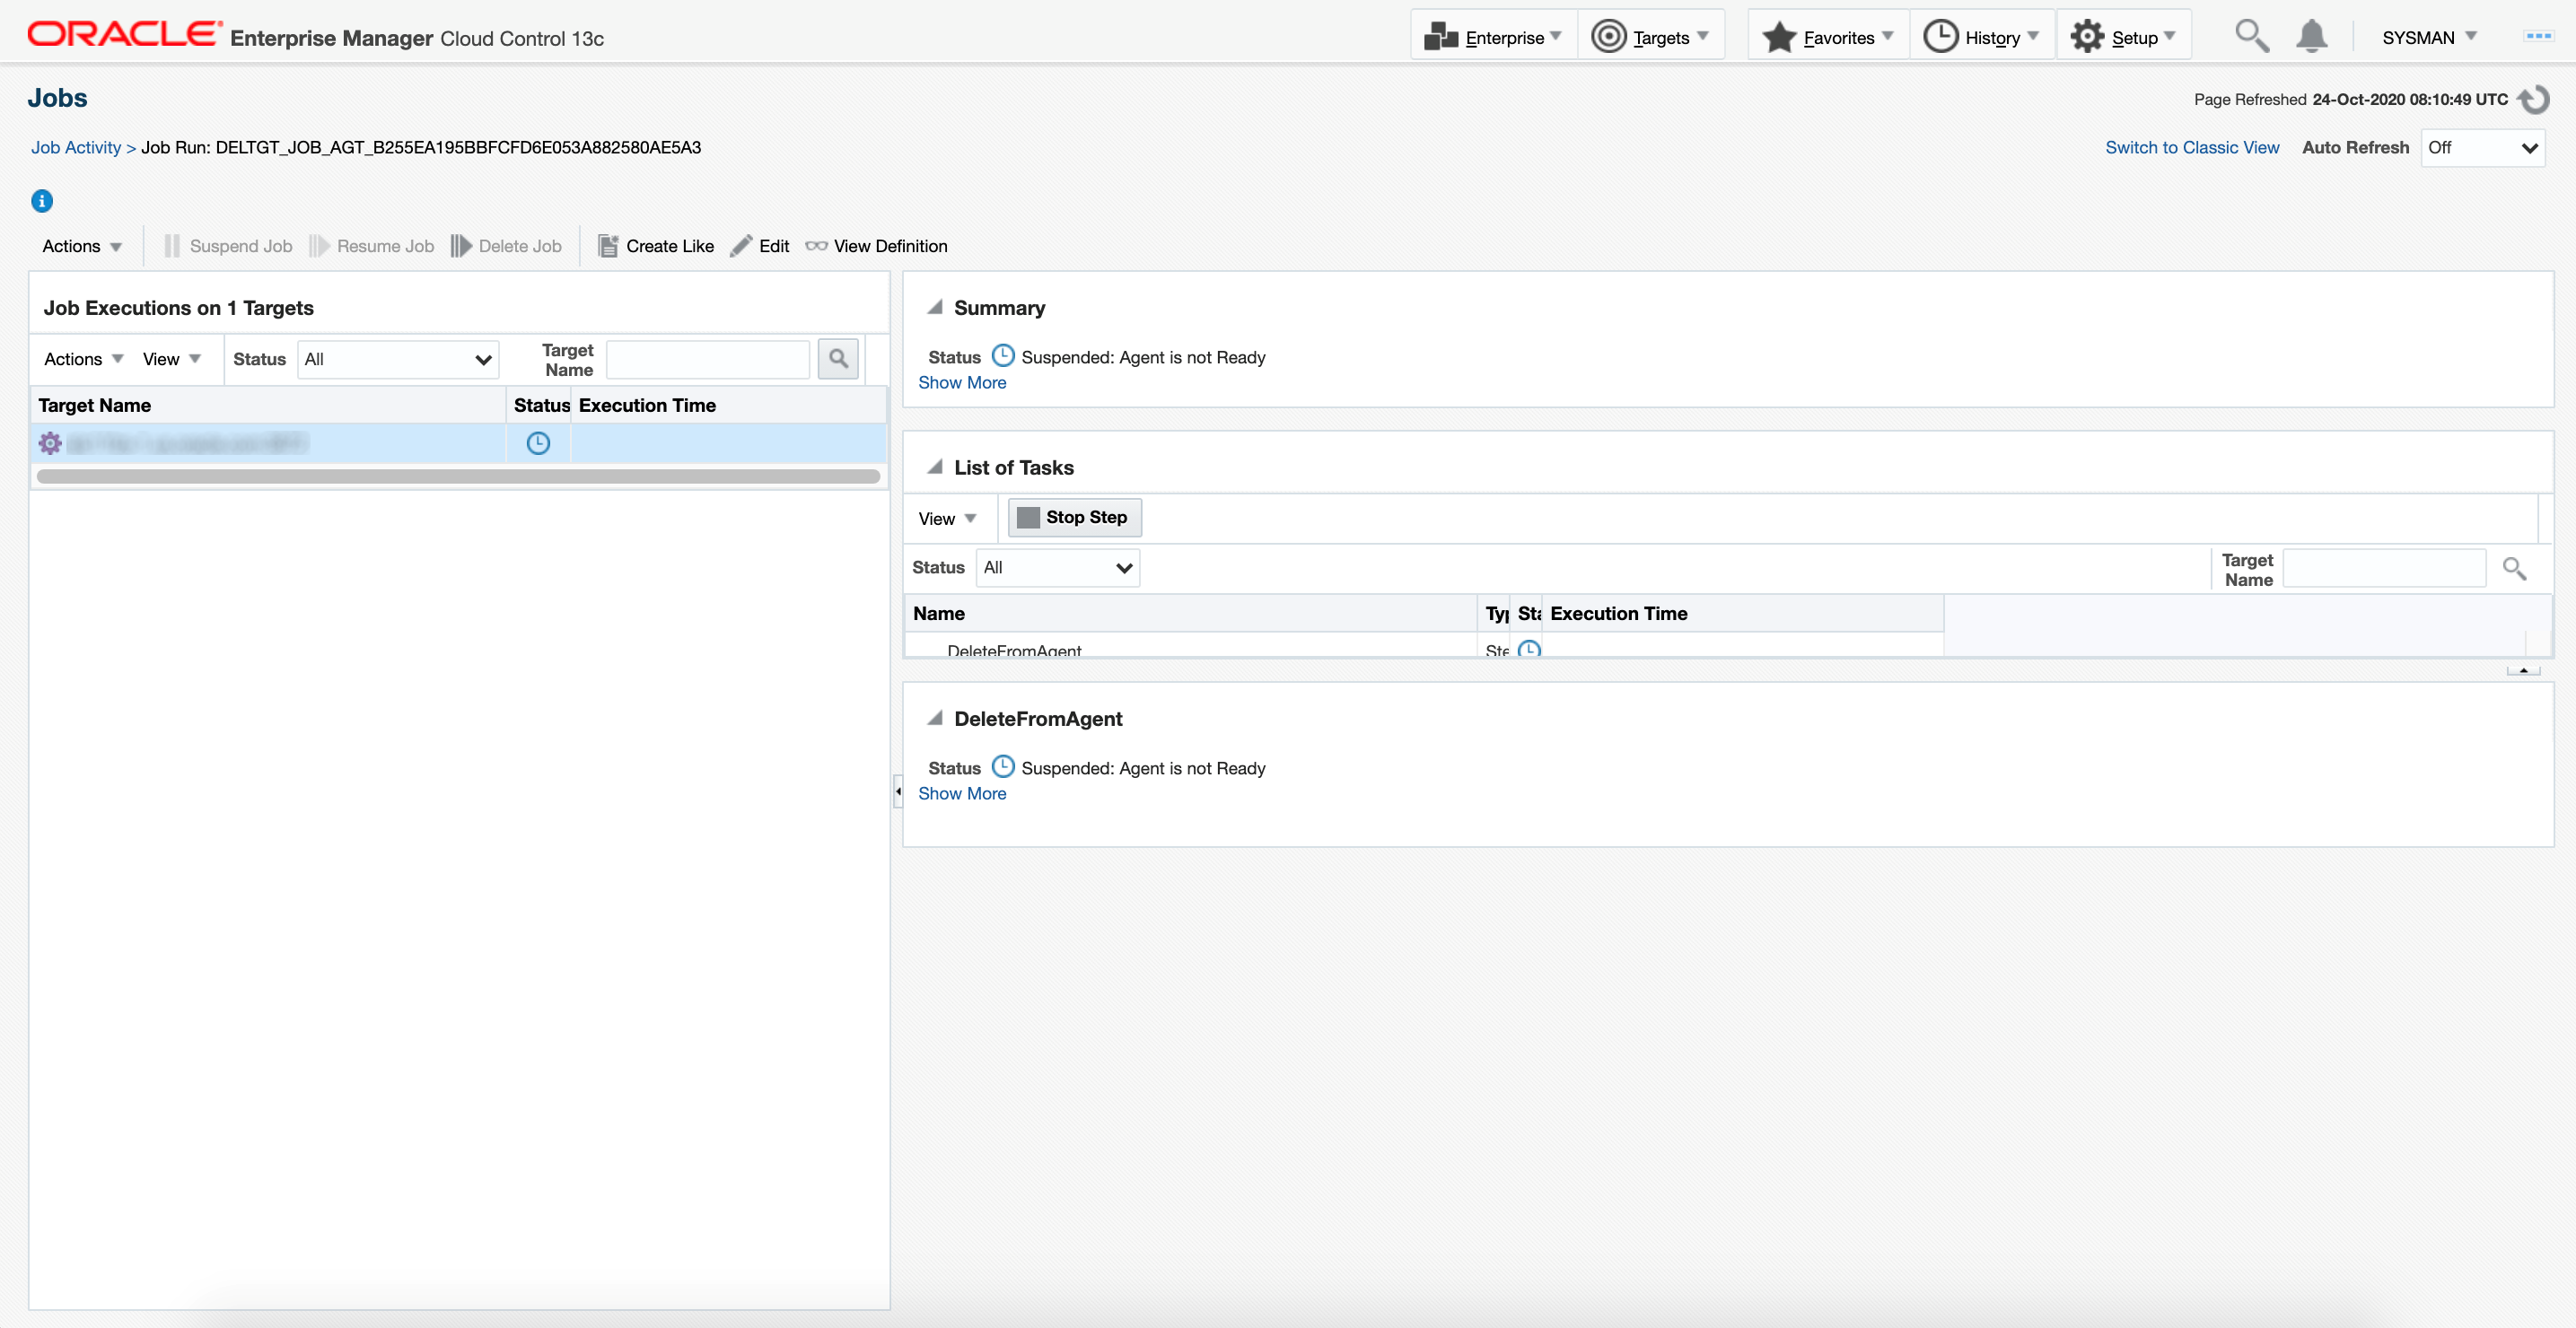Click the DeleteFromAgent suspended status clock icon

1003,767
